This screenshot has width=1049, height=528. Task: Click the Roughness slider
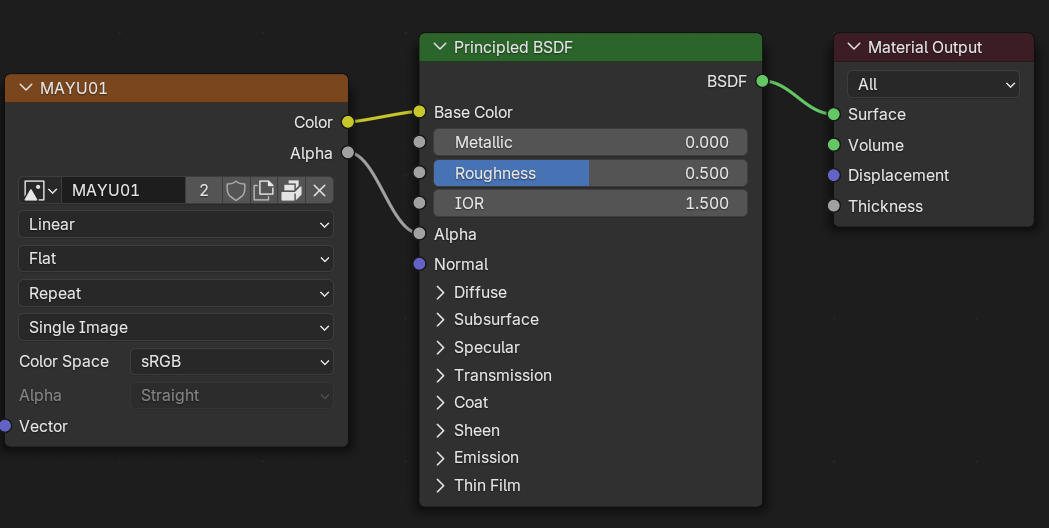[x=590, y=173]
